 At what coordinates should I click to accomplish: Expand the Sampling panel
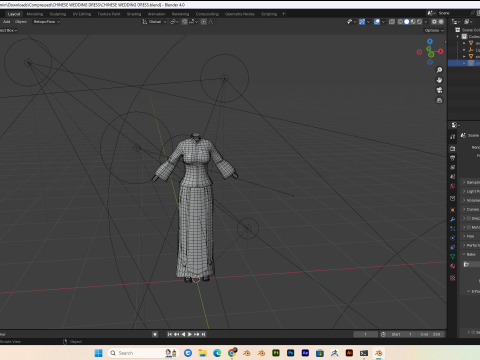(x=471, y=182)
